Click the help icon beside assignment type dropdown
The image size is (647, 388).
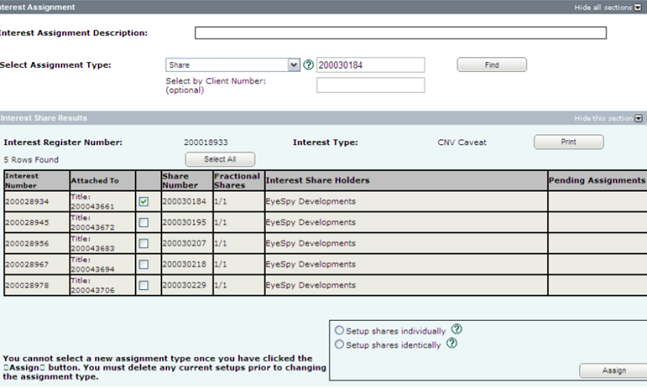(308, 65)
